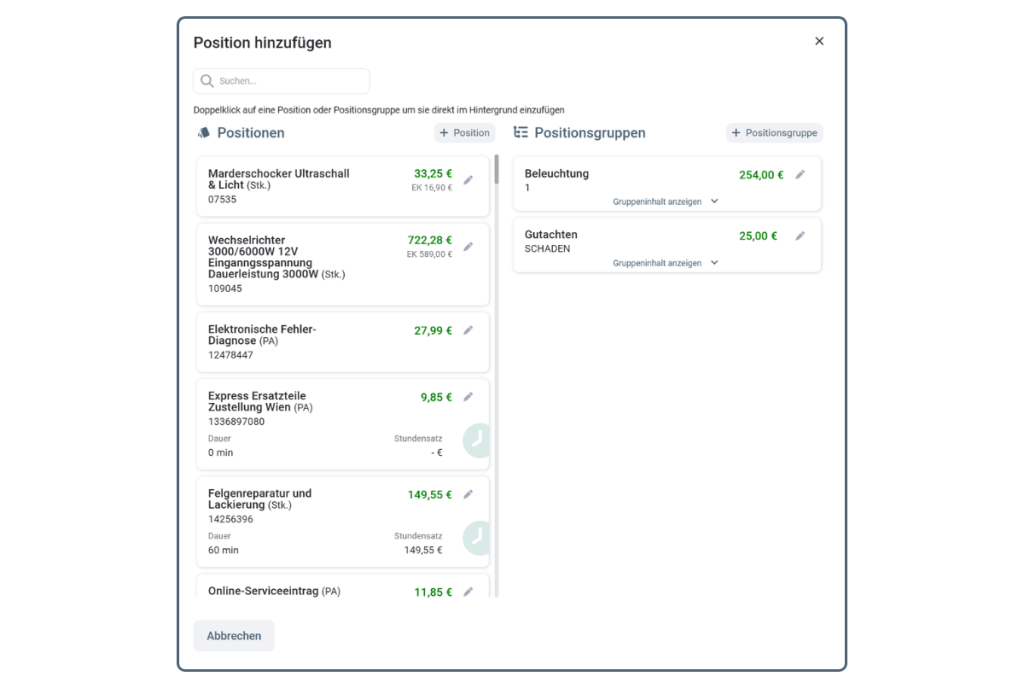Click the clock icon on Express Ersatzteile Zustellung
1024x688 pixels.
tap(477, 440)
